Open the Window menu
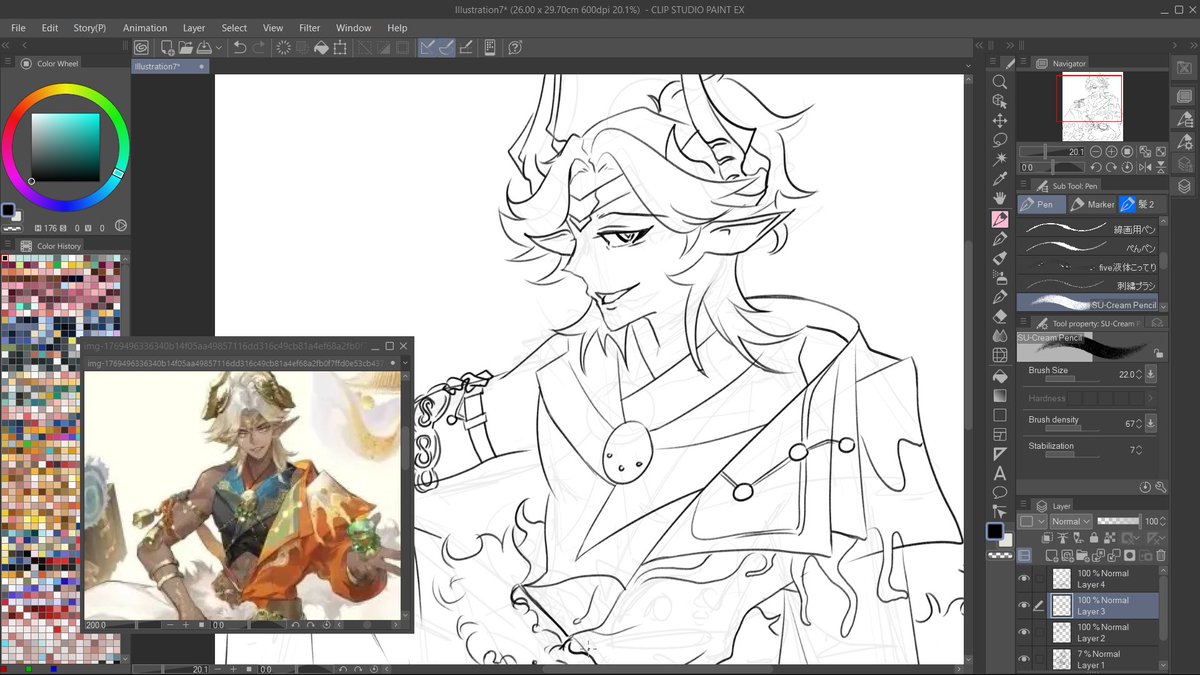Image resolution: width=1200 pixels, height=675 pixels. point(354,28)
